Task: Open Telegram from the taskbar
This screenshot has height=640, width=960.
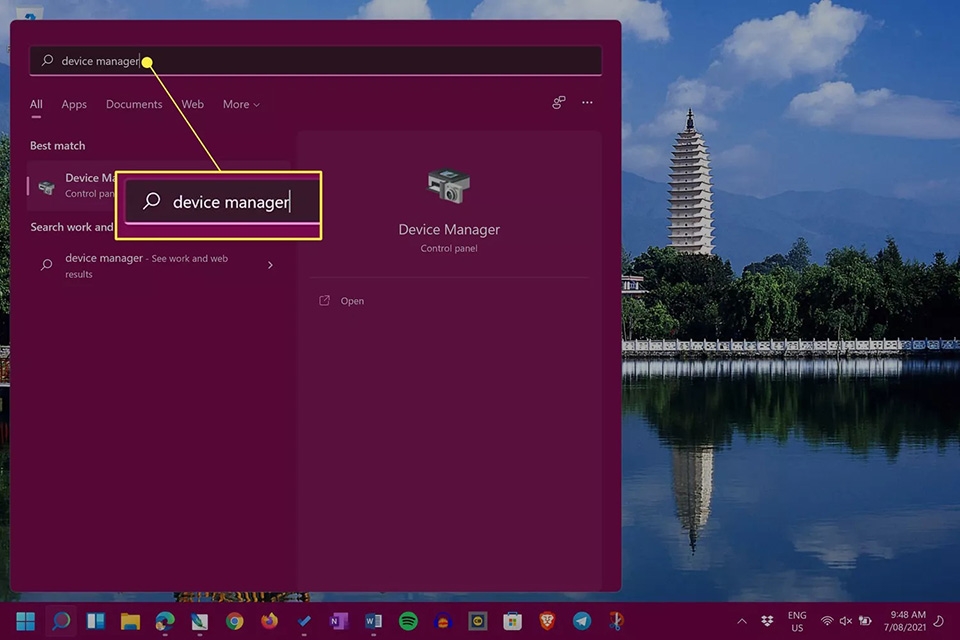Action: [580, 621]
